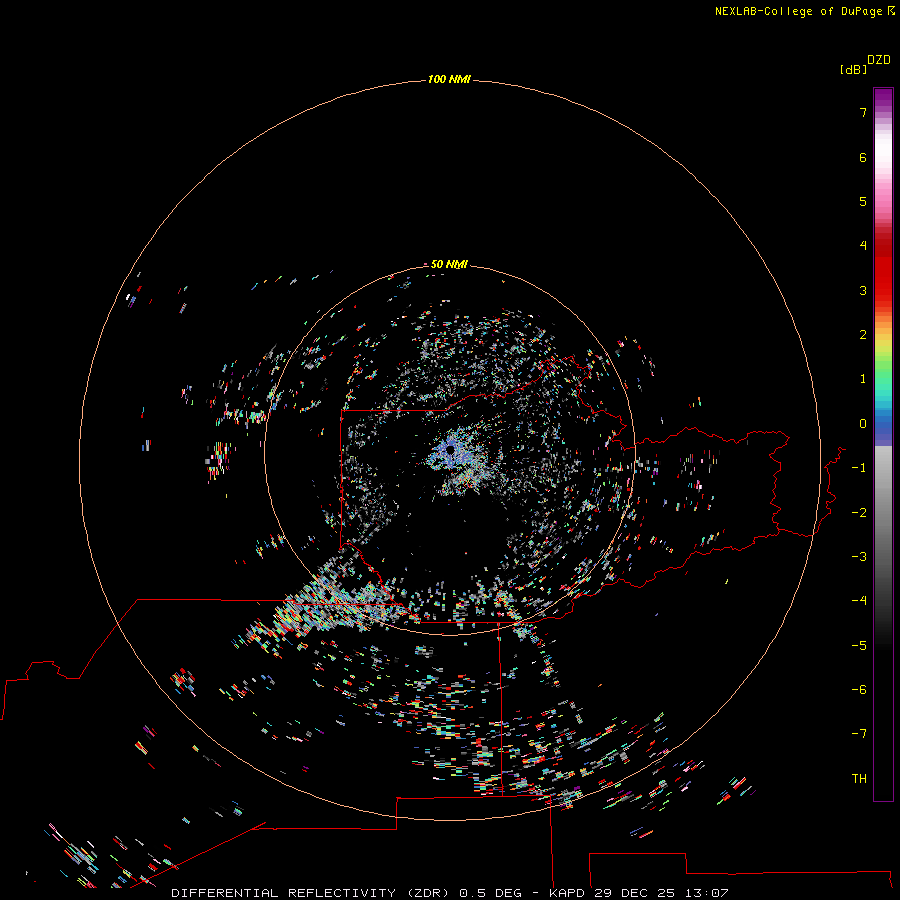Click the 0.5 DEG elevation text
Screen dimensions: 900x900
491,893
